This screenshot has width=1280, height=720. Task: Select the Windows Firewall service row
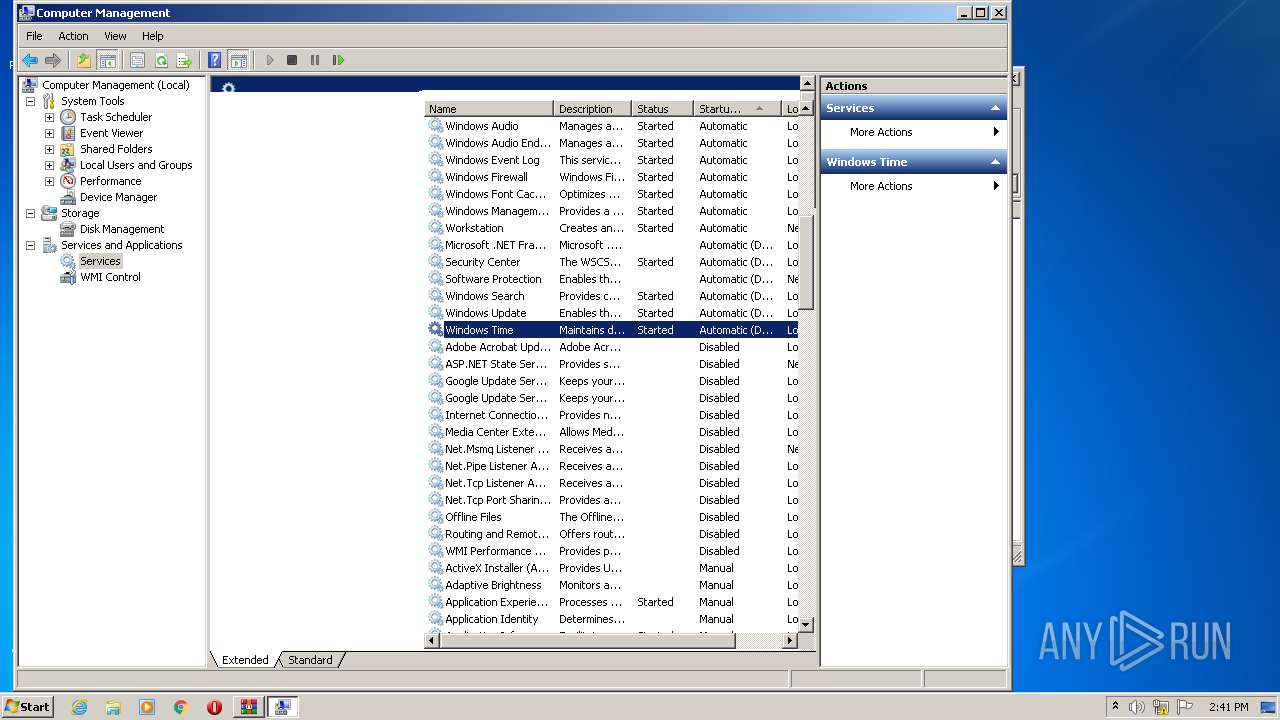tap(612, 177)
